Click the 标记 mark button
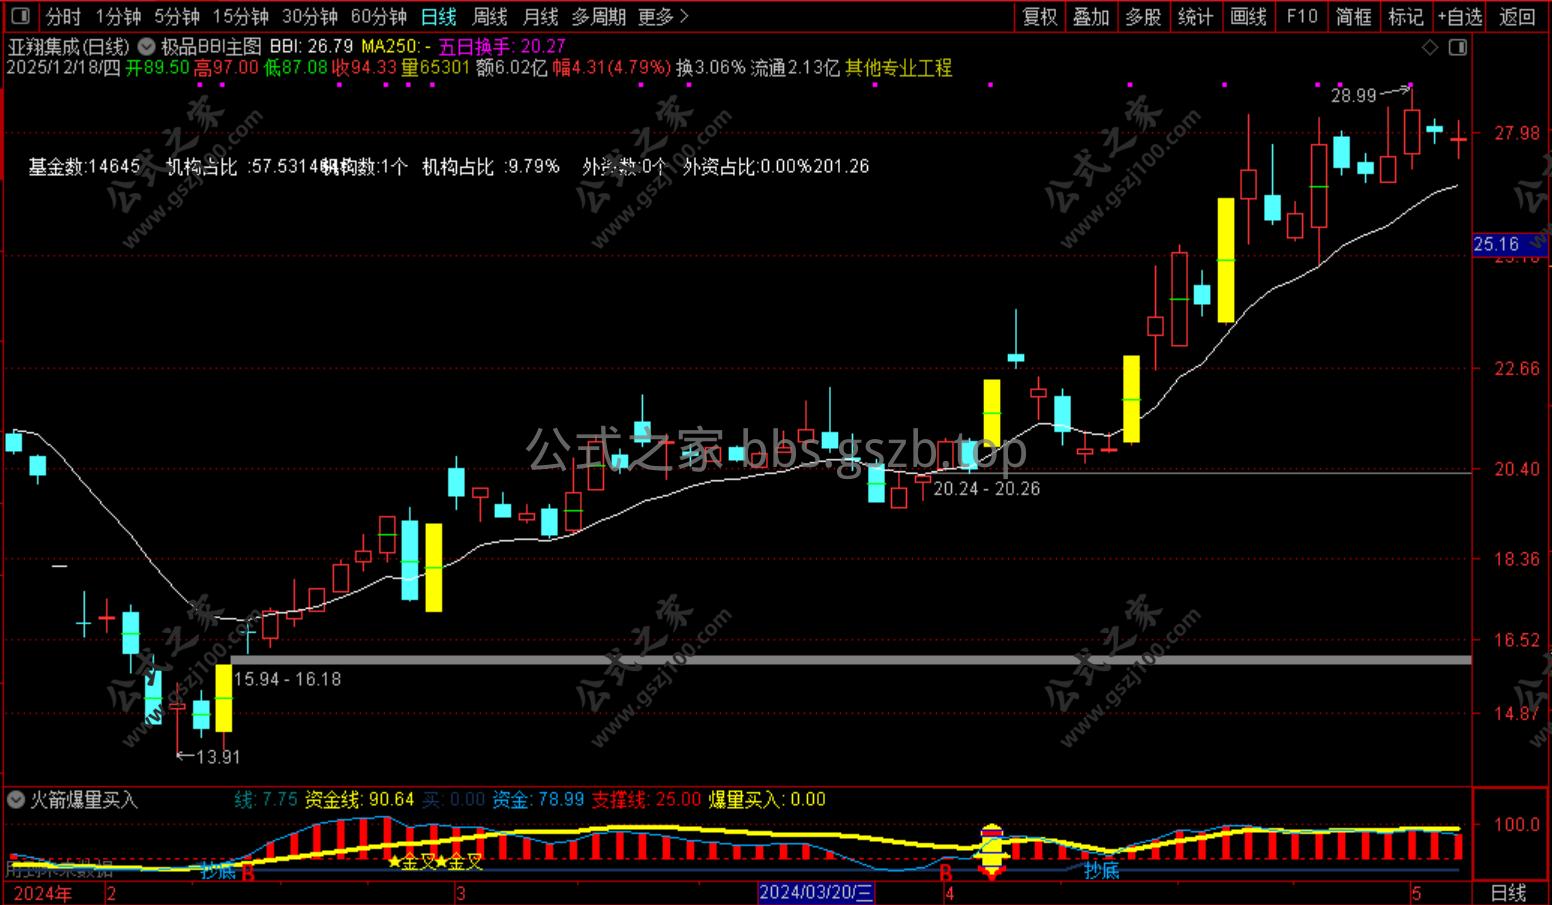This screenshot has height=905, width=1552. point(1406,17)
